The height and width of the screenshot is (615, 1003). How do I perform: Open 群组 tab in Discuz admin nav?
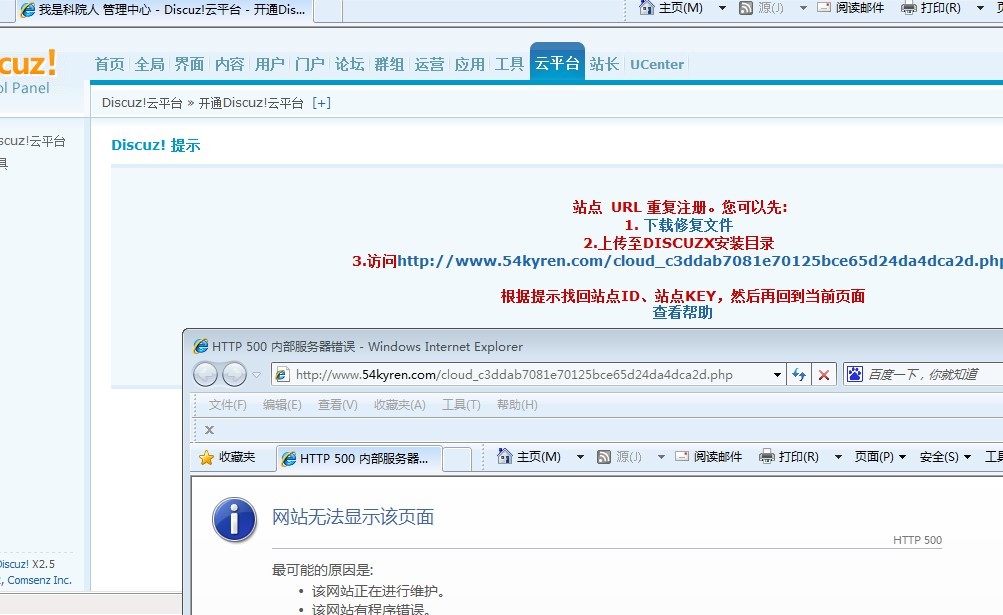coord(389,64)
